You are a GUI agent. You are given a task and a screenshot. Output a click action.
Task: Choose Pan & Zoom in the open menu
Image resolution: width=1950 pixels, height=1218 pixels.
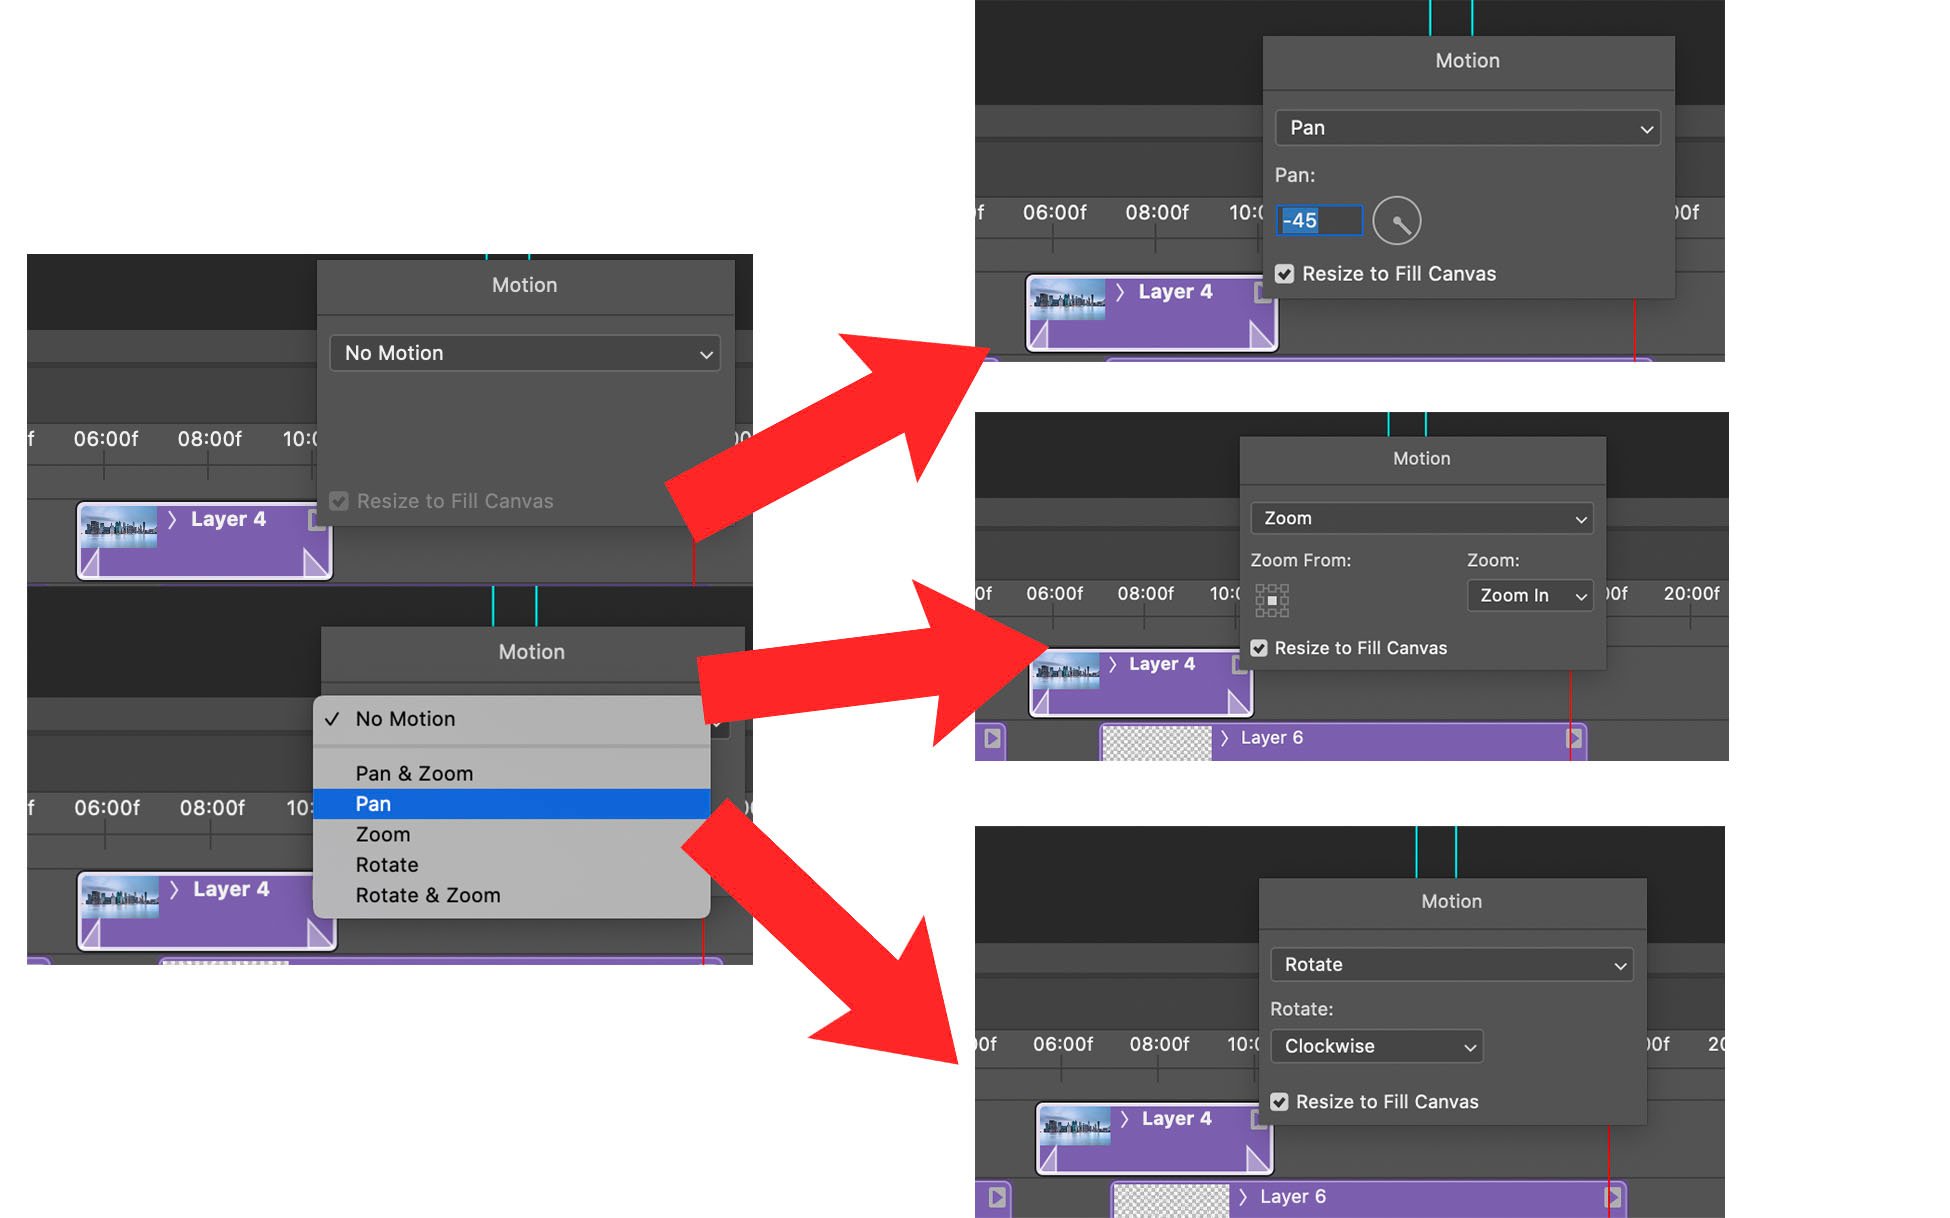[414, 773]
